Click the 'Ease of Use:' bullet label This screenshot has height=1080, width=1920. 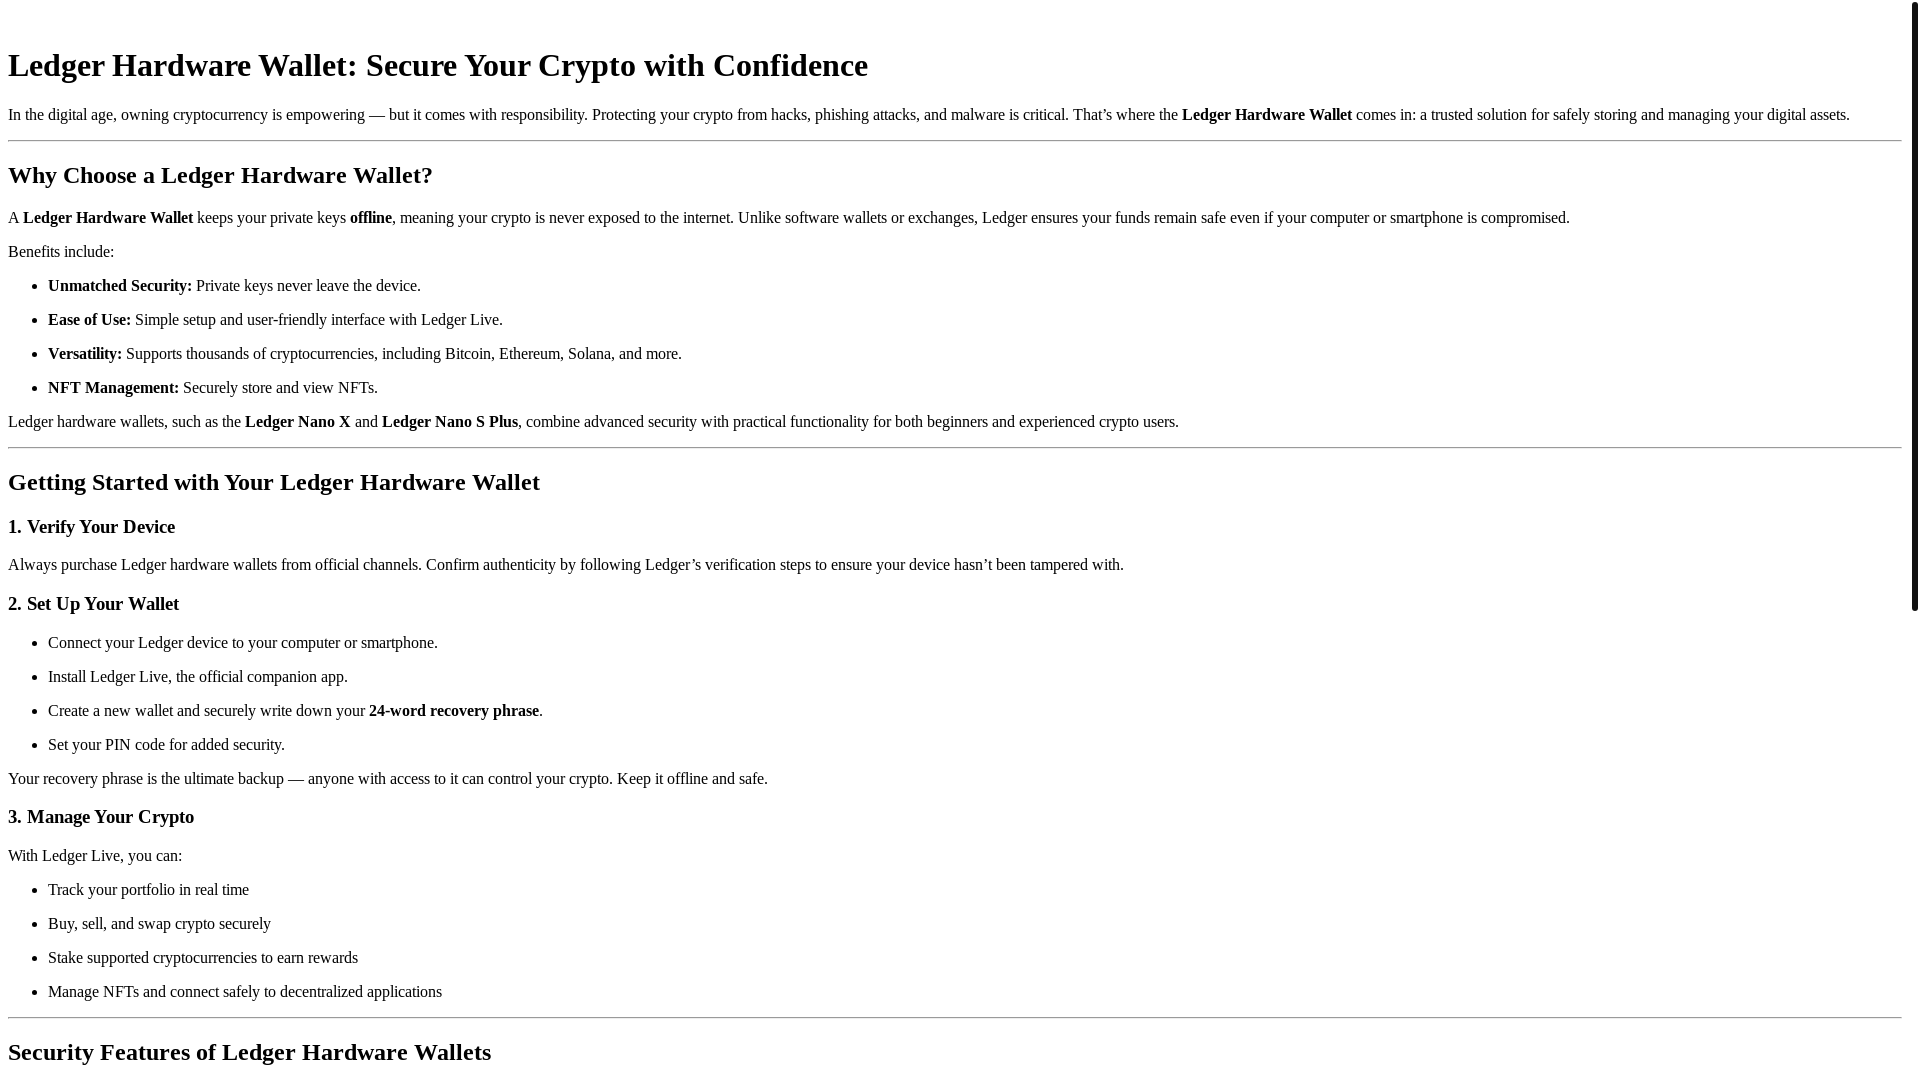(x=89, y=320)
